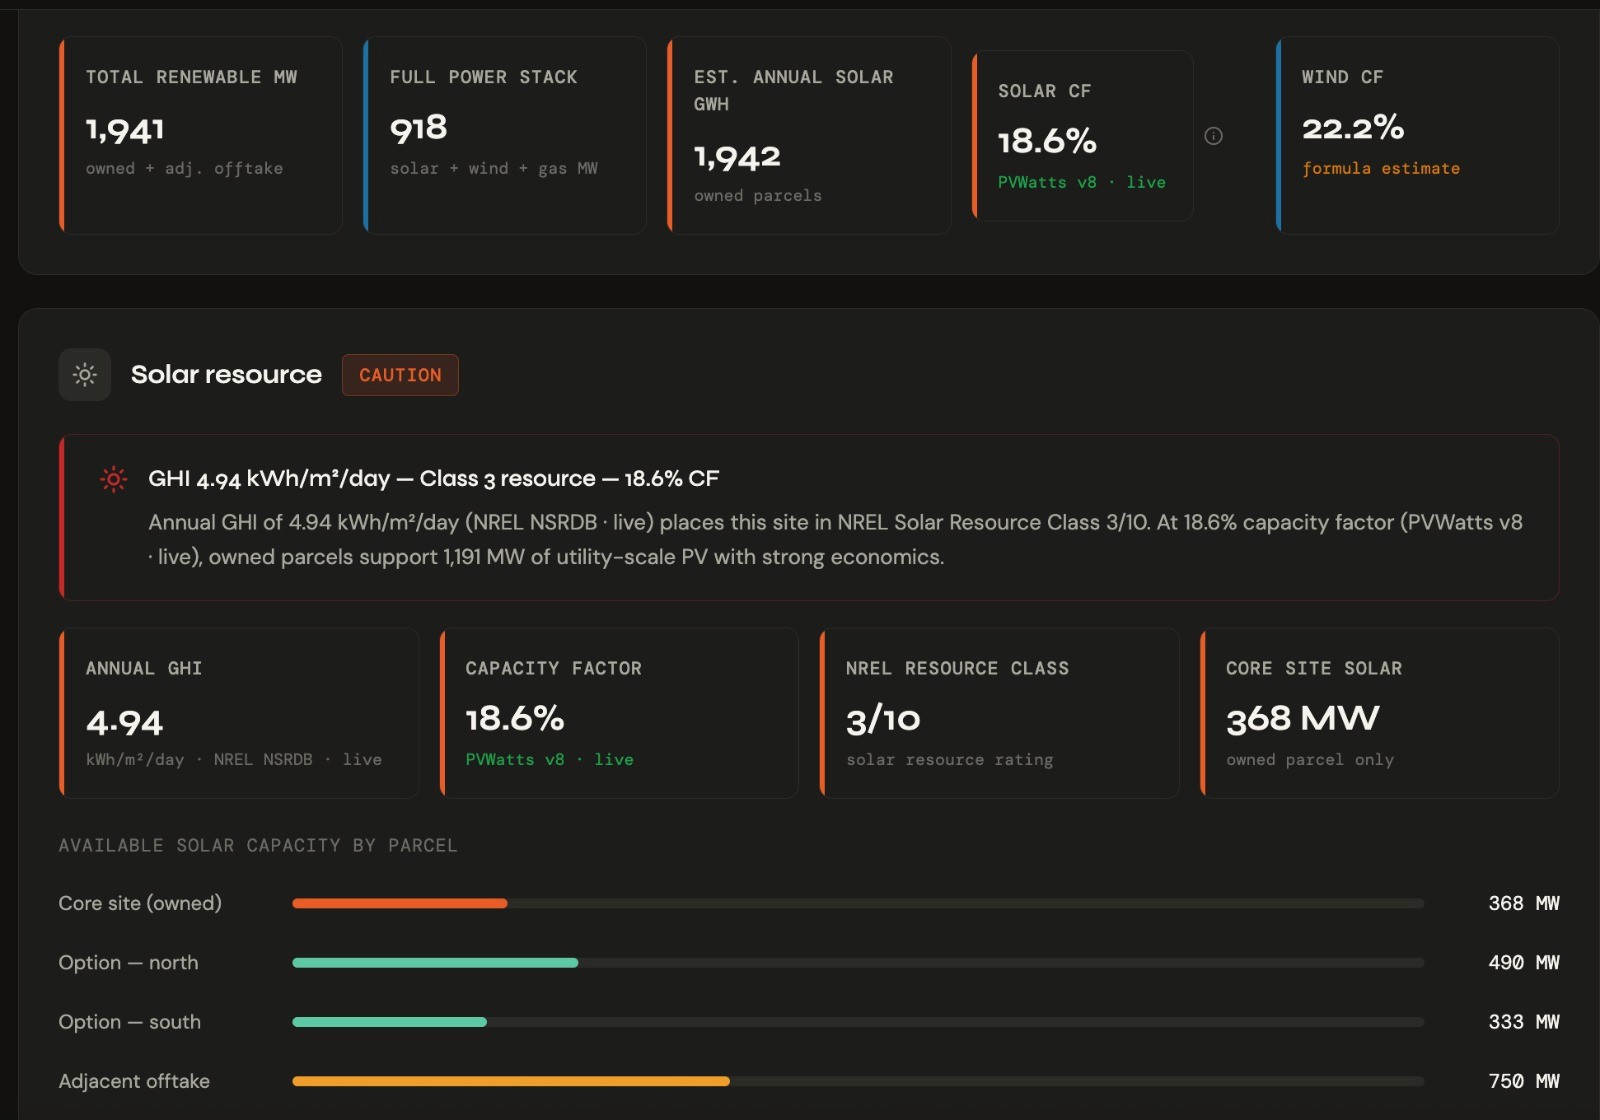The image size is (1600, 1120).
Task: Click 'owned parcels' under Est. Annual Solar GWh
Action: (758, 195)
